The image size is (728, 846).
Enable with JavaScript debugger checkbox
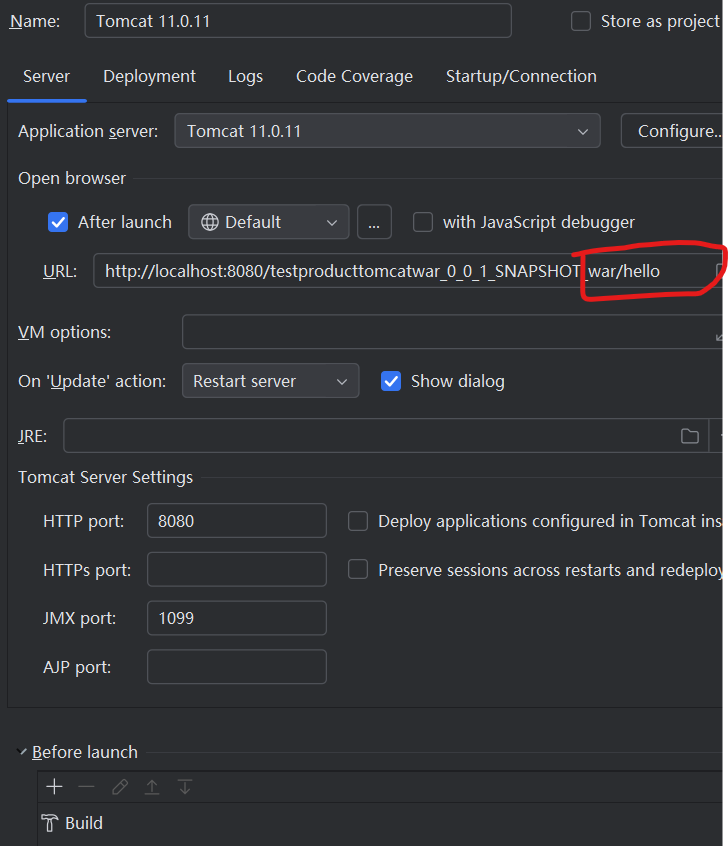[x=423, y=222]
